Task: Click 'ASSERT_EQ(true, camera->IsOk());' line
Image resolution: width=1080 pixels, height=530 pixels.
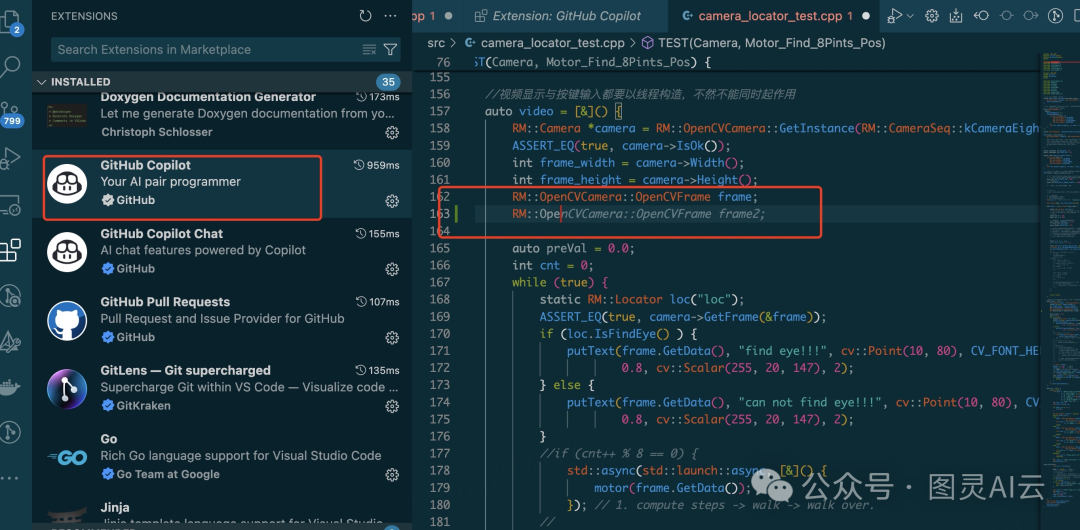Action: pyautogui.click(x=621, y=145)
